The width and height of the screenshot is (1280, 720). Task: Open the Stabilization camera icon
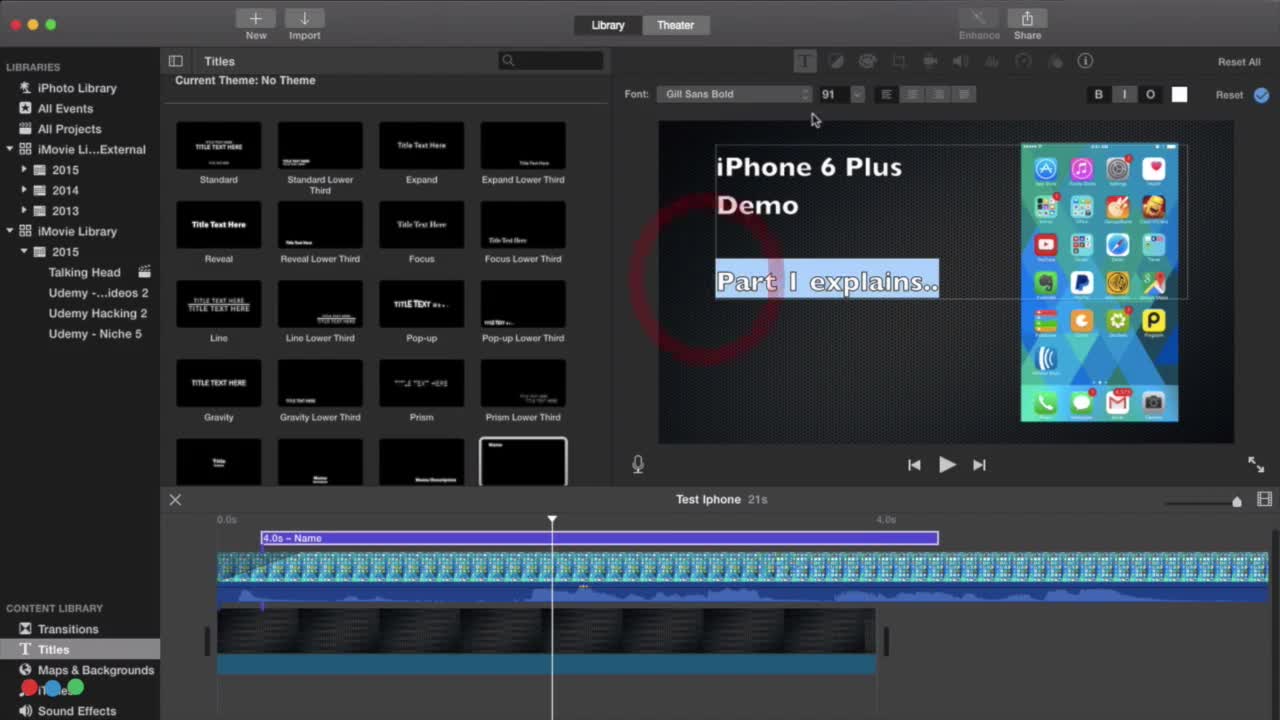(x=929, y=61)
